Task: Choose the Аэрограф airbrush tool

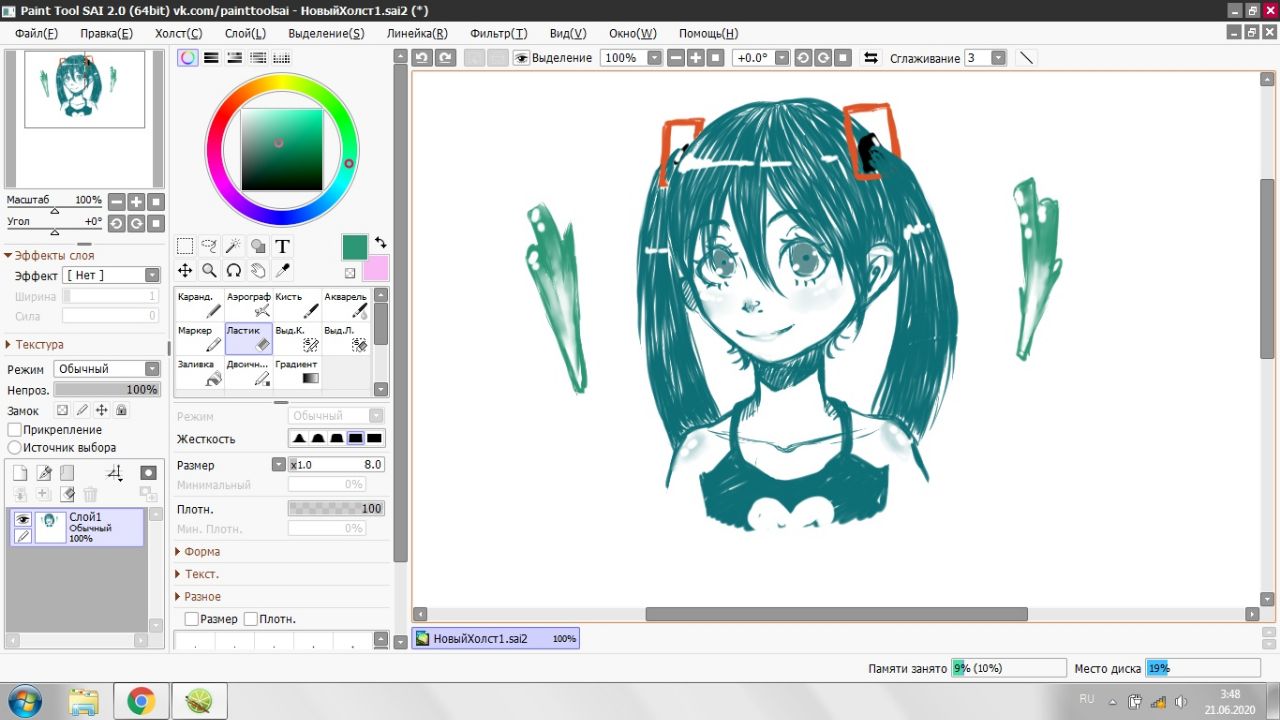Action: pyautogui.click(x=248, y=305)
